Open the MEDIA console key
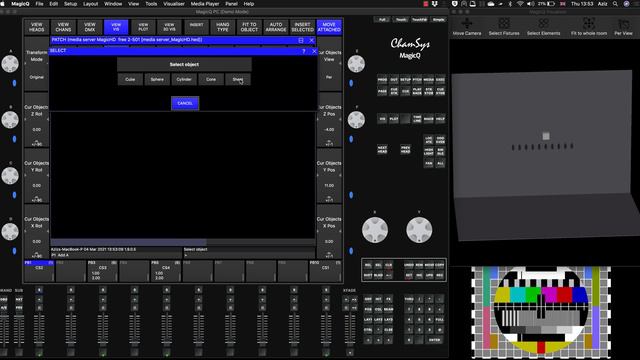The width and height of the screenshot is (640, 360). [x=429, y=80]
